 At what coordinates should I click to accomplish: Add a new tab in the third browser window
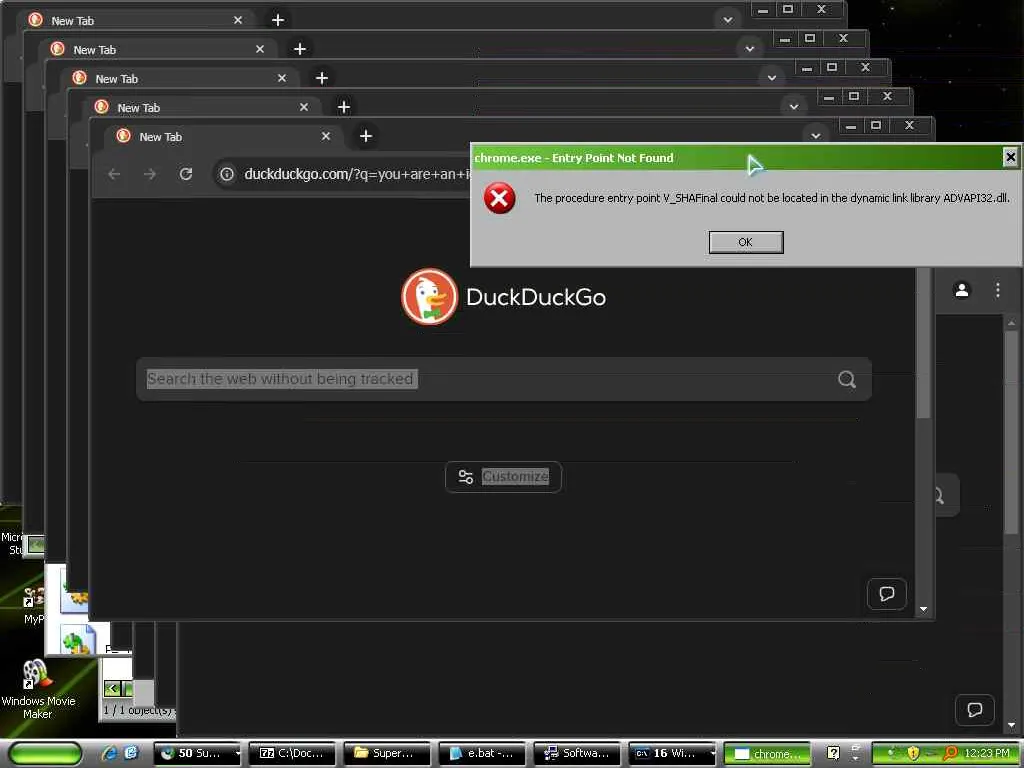pos(322,78)
